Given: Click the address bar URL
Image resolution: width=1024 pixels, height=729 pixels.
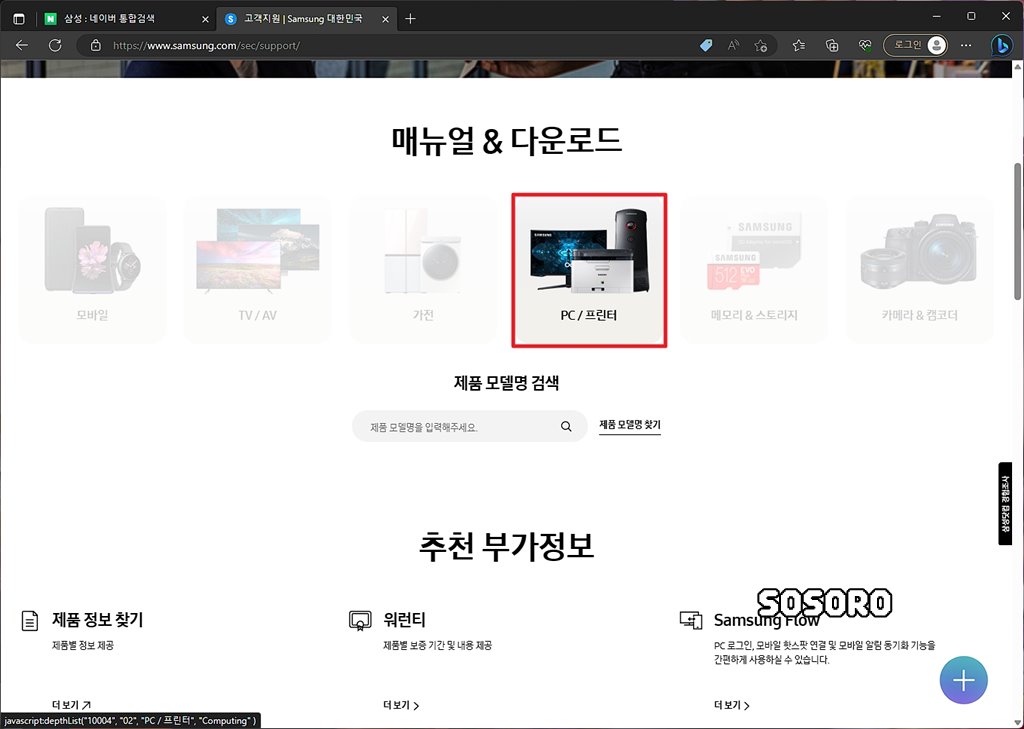Looking at the screenshot, I should pos(206,46).
